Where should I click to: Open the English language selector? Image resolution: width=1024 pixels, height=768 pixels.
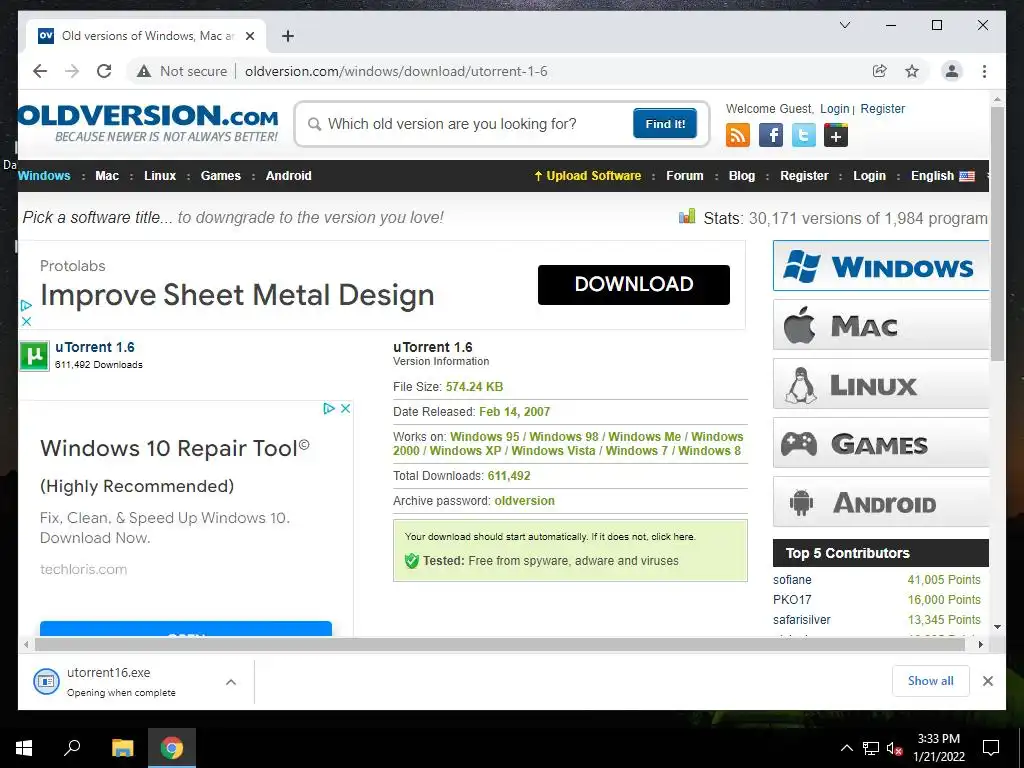pyautogui.click(x=942, y=176)
